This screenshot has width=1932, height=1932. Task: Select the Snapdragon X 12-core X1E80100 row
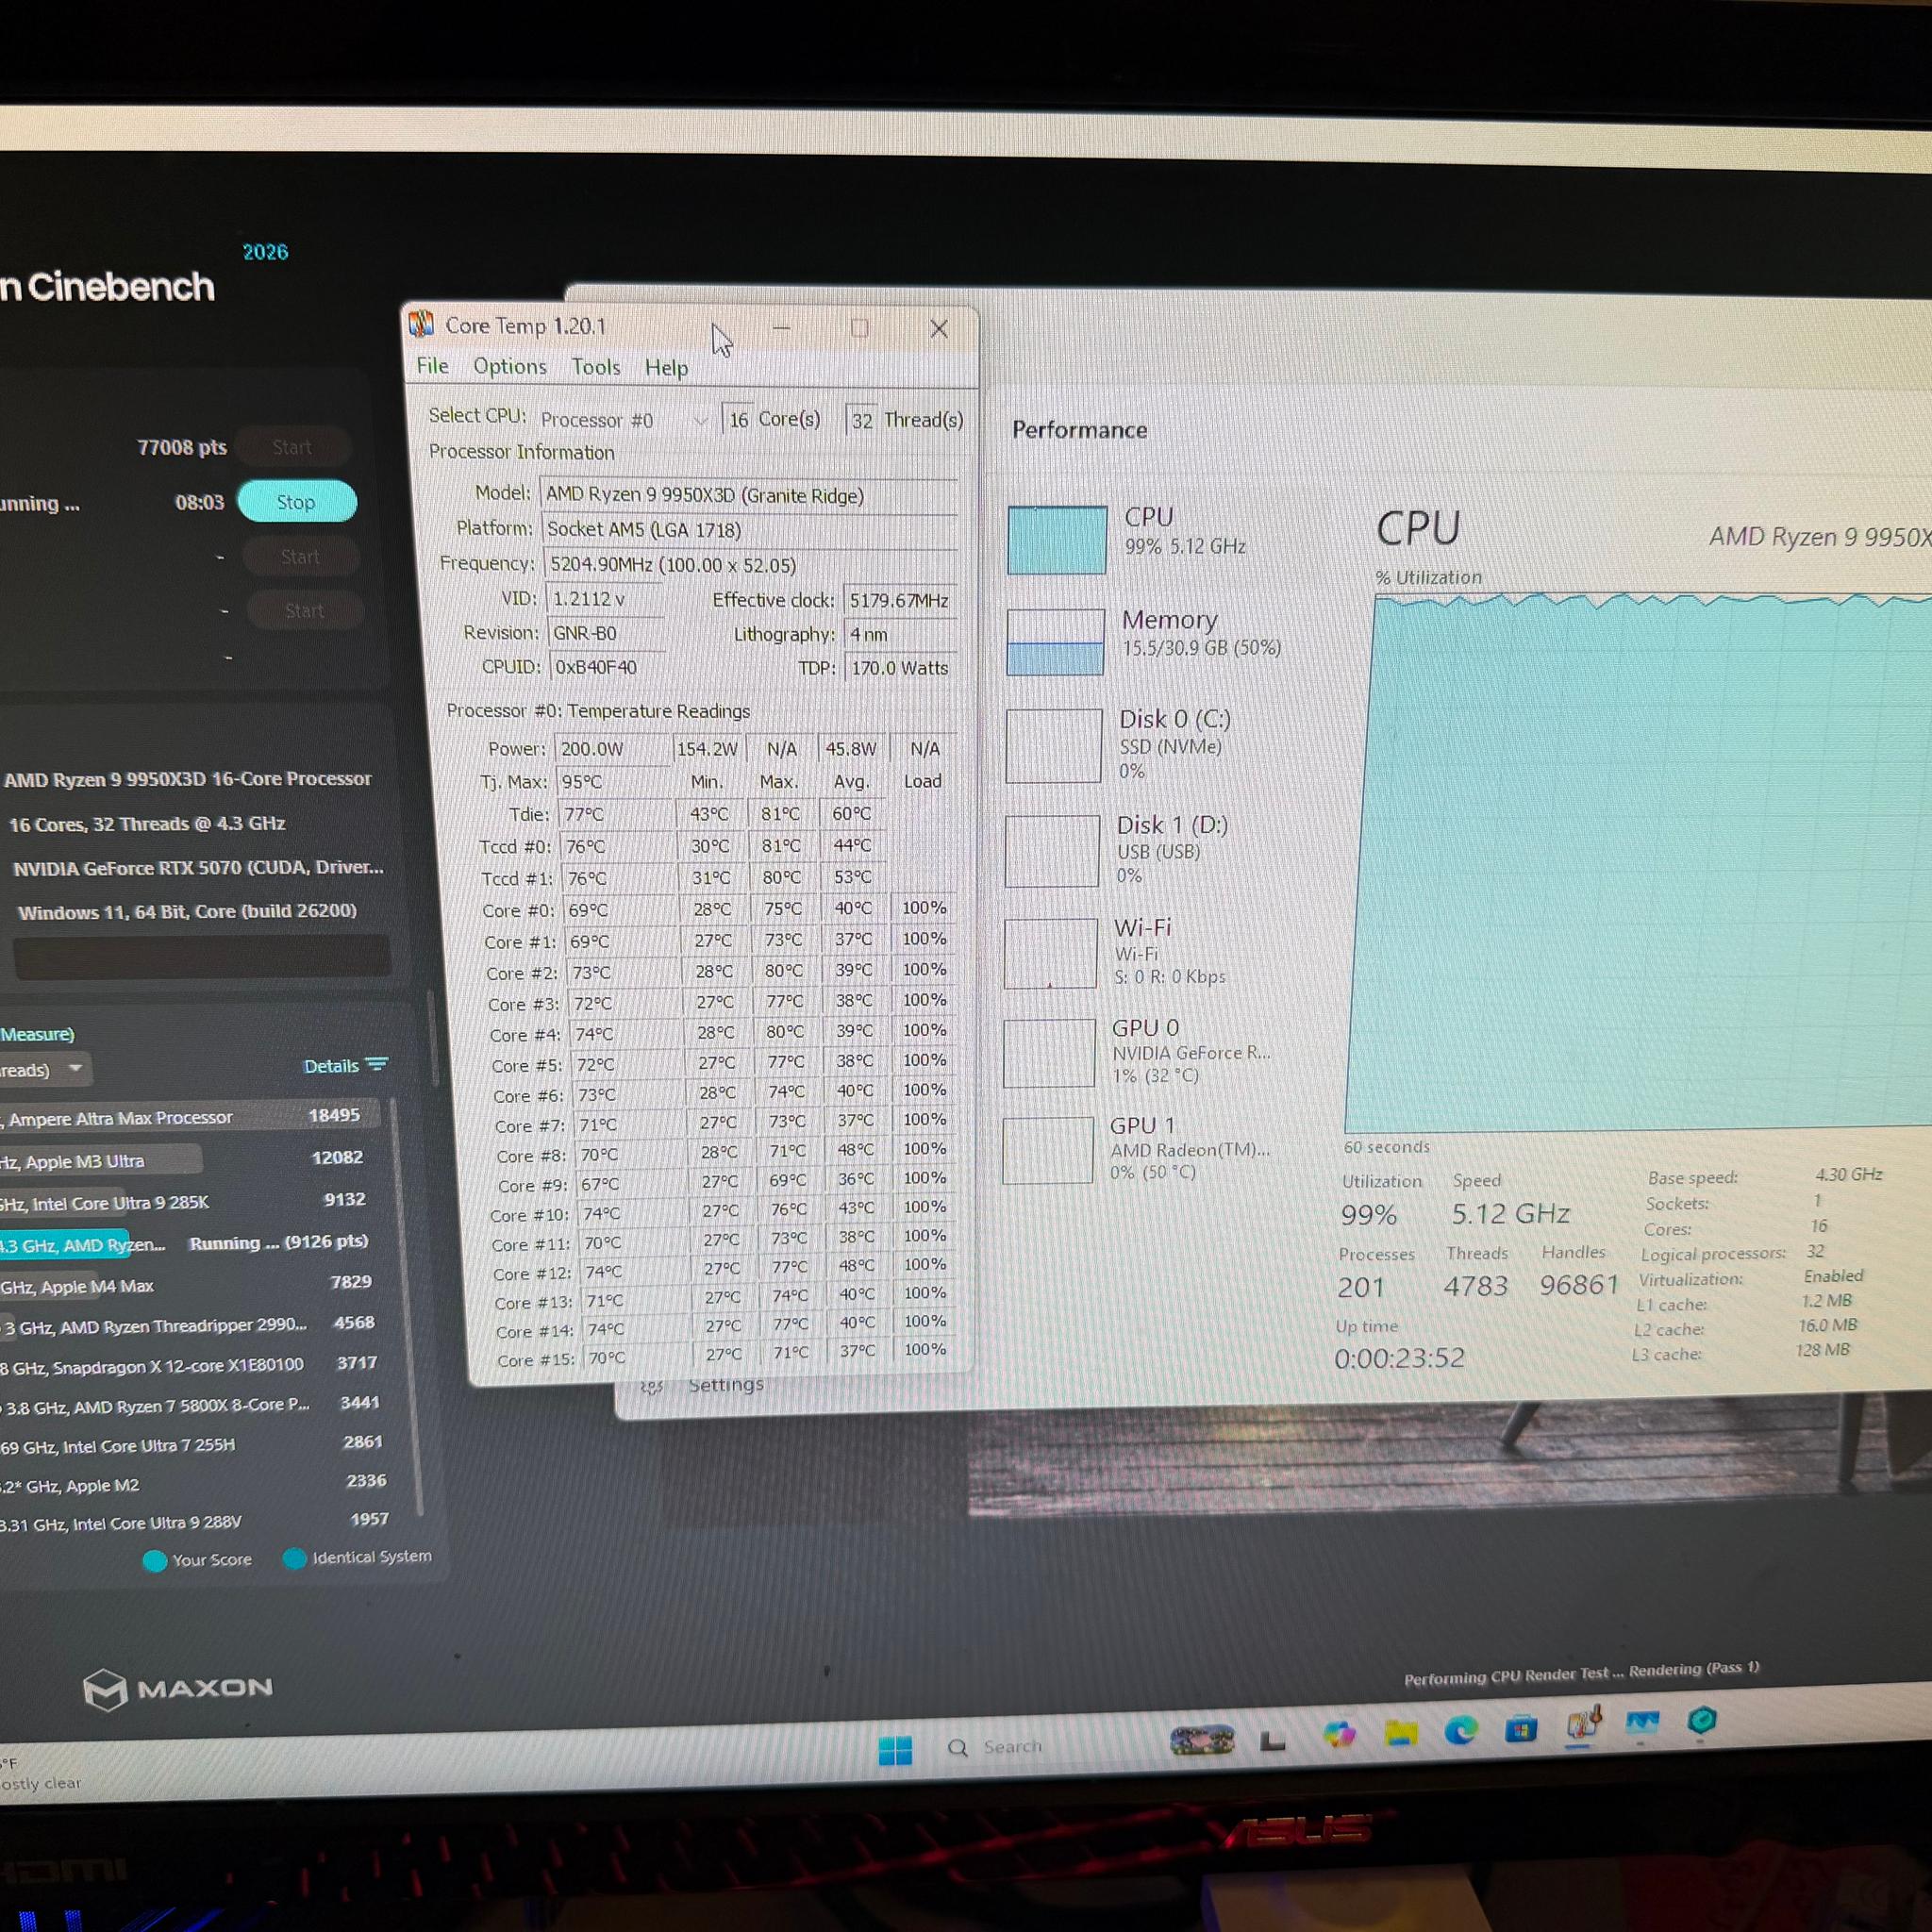click(x=190, y=1365)
